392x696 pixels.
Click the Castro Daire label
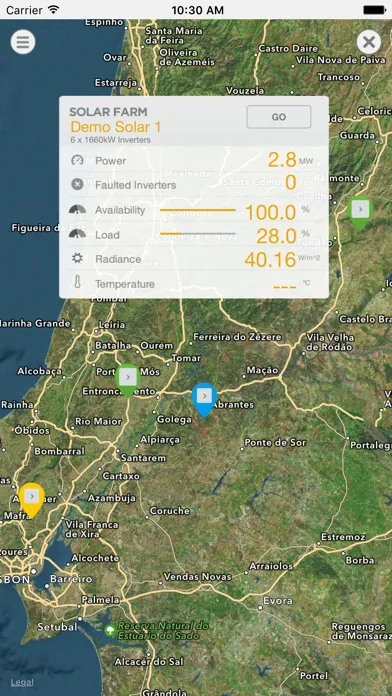[289, 48]
